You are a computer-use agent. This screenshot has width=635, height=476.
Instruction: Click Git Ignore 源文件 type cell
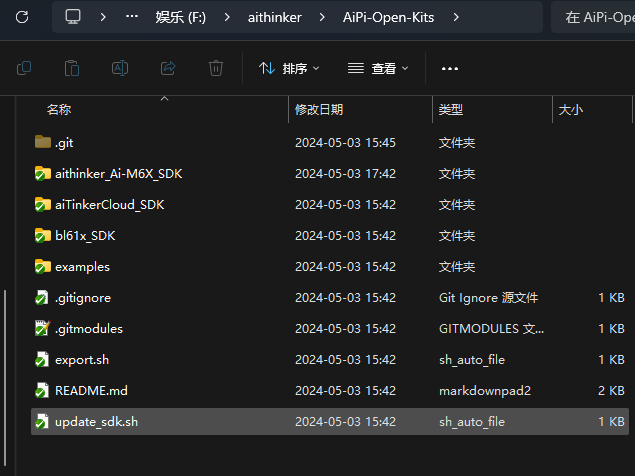click(488, 298)
